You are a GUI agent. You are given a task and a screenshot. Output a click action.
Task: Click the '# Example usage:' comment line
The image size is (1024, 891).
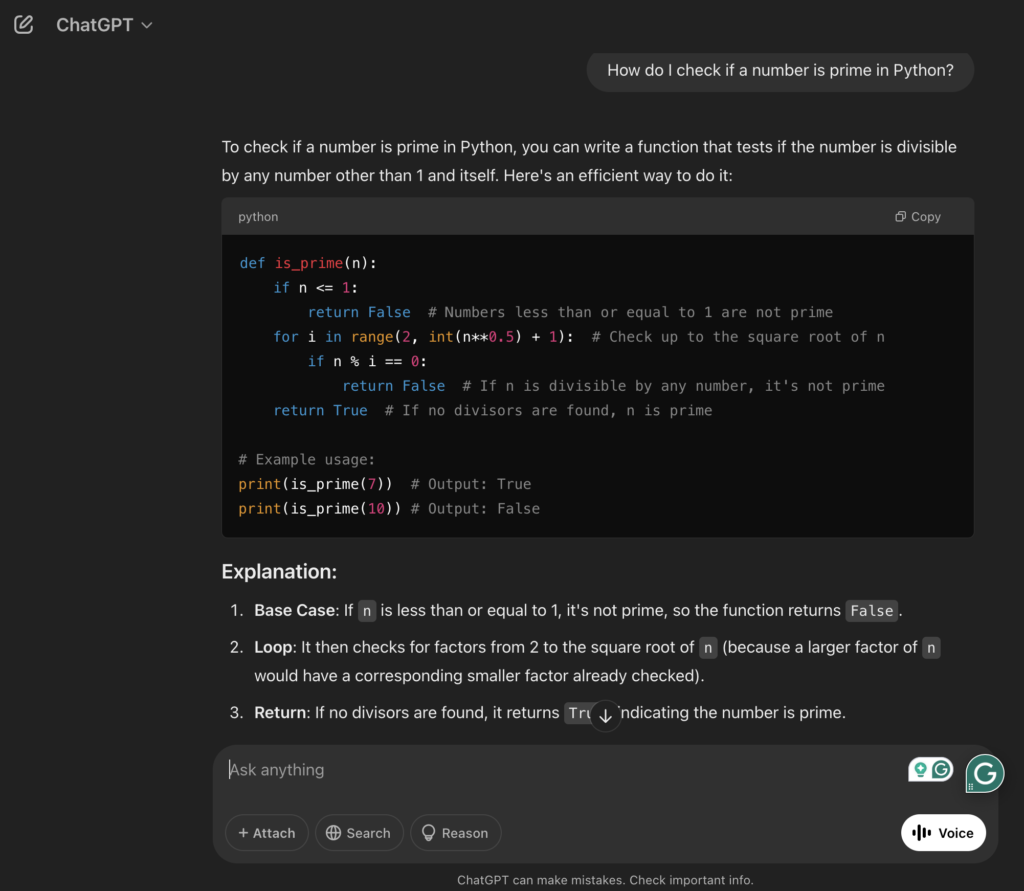coord(307,460)
